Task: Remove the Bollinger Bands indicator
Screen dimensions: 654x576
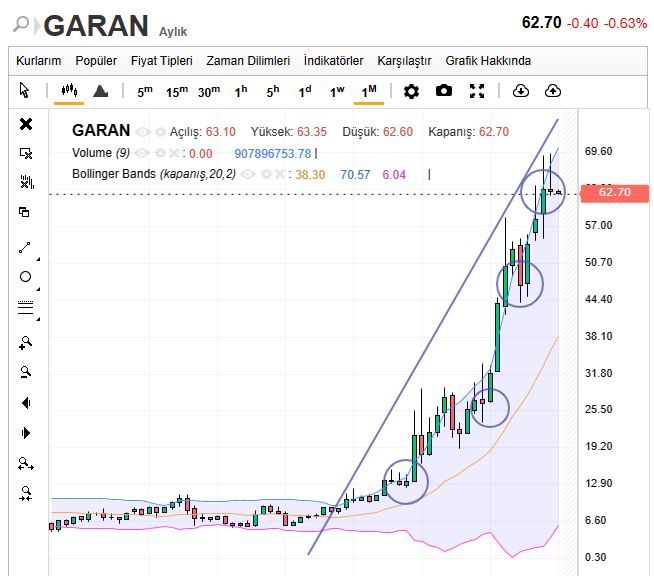Action: [279, 174]
